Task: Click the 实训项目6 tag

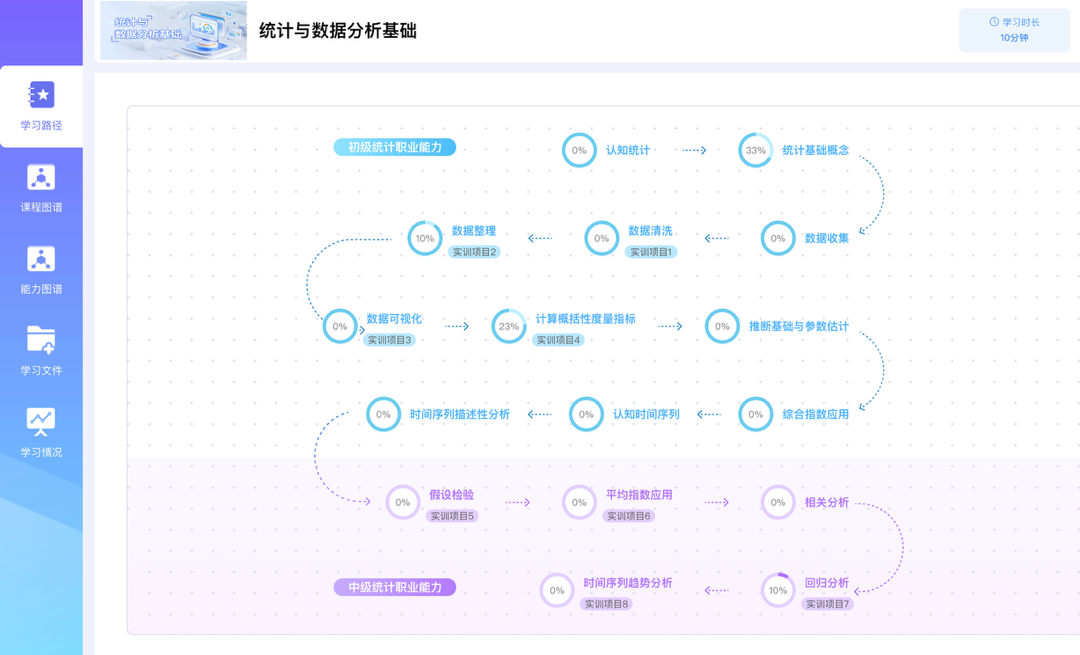Action: [628, 516]
